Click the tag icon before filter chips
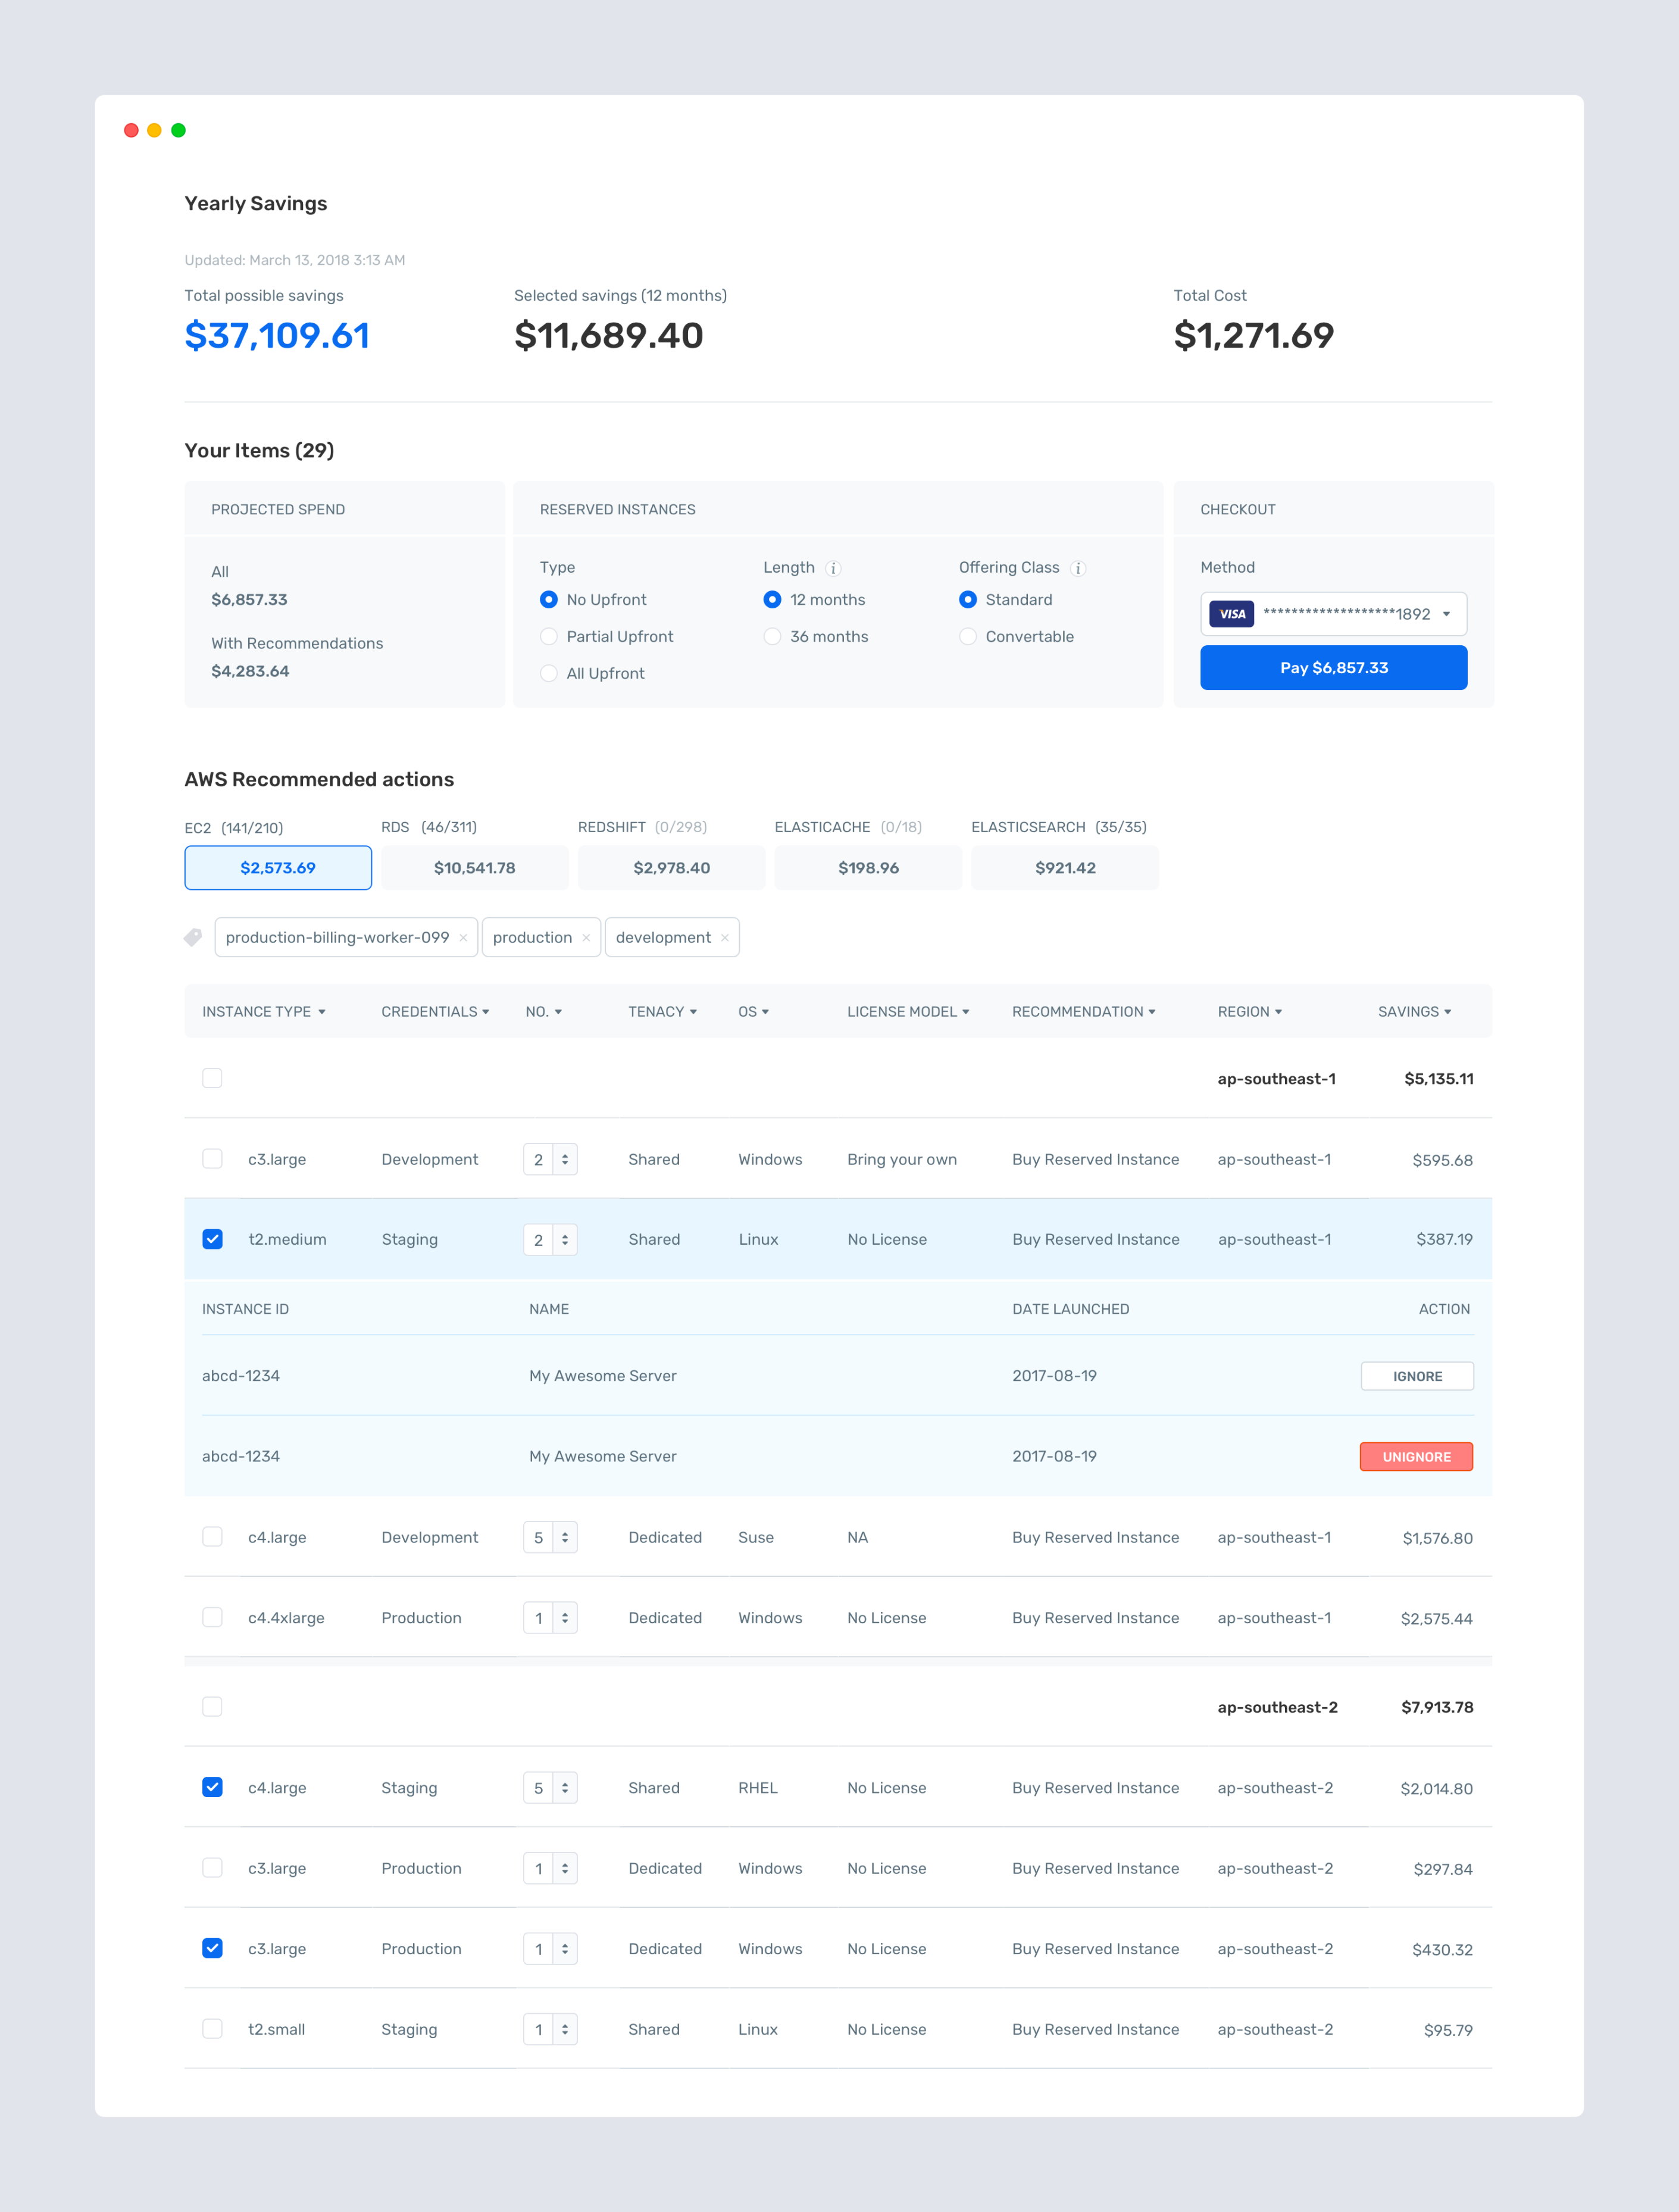The height and width of the screenshot is (2212, 1679). click(193, 937)
